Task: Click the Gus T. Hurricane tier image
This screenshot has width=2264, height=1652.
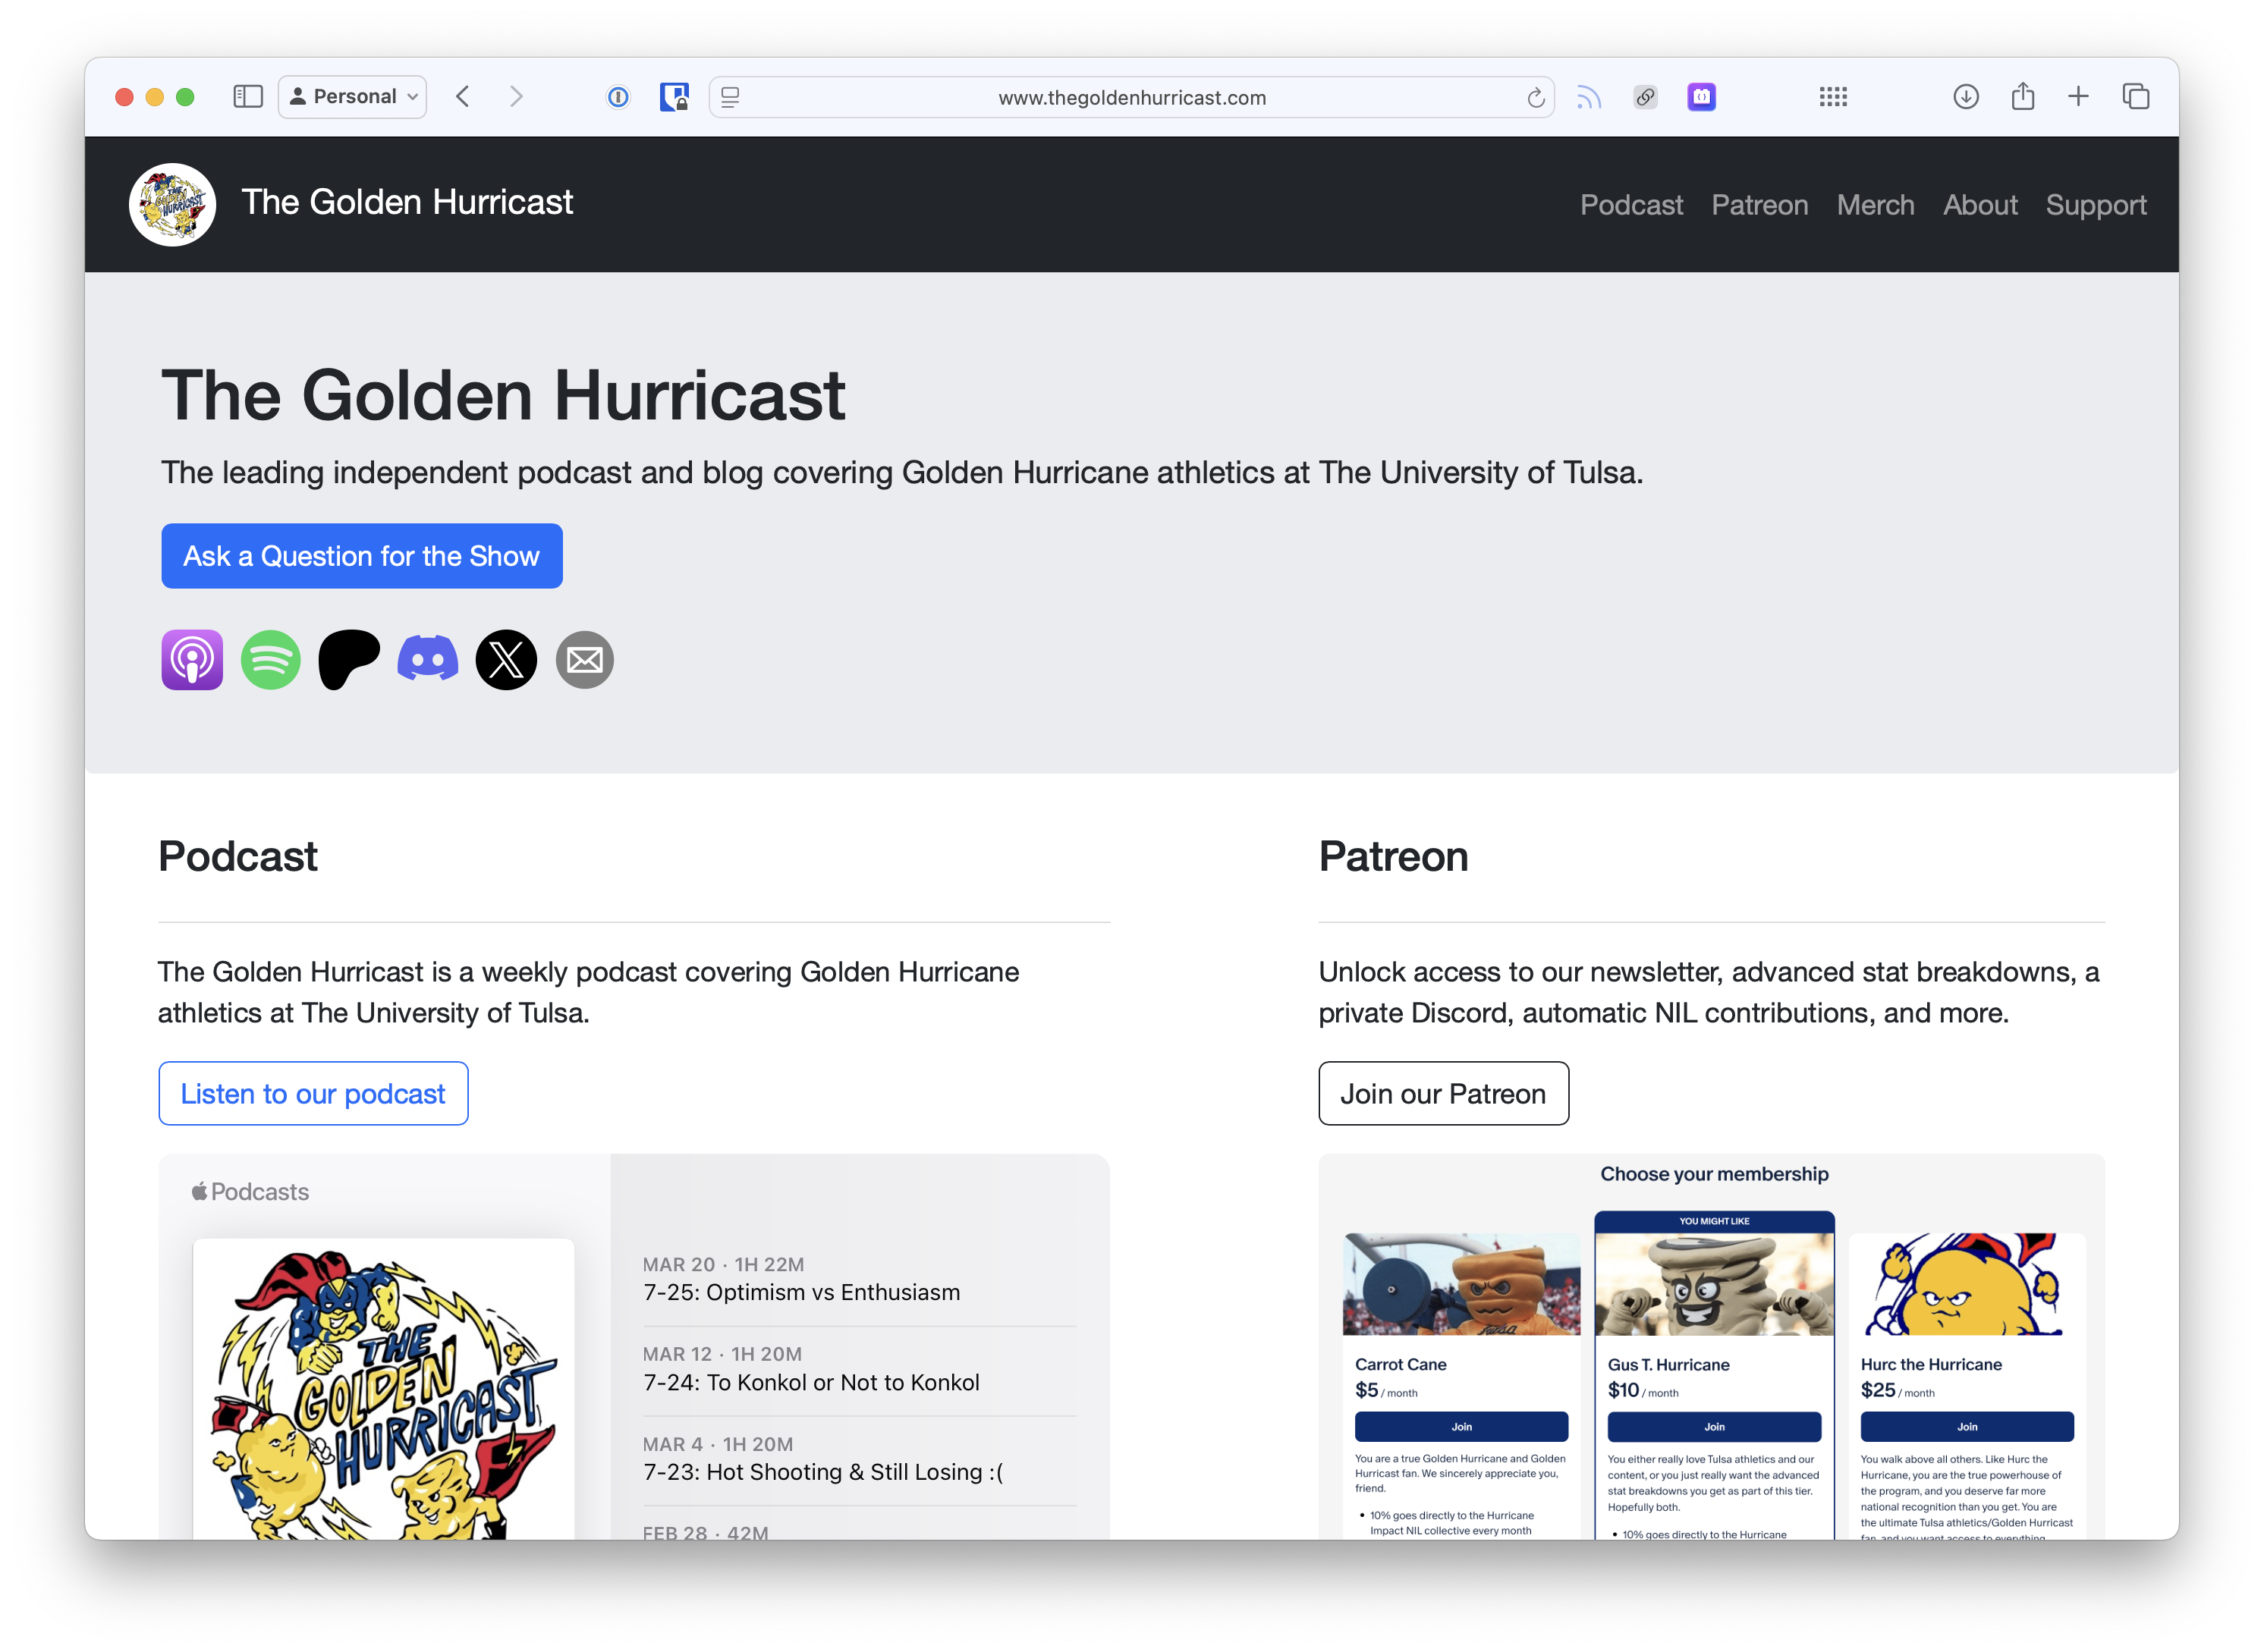Action: [1714, 1284]
